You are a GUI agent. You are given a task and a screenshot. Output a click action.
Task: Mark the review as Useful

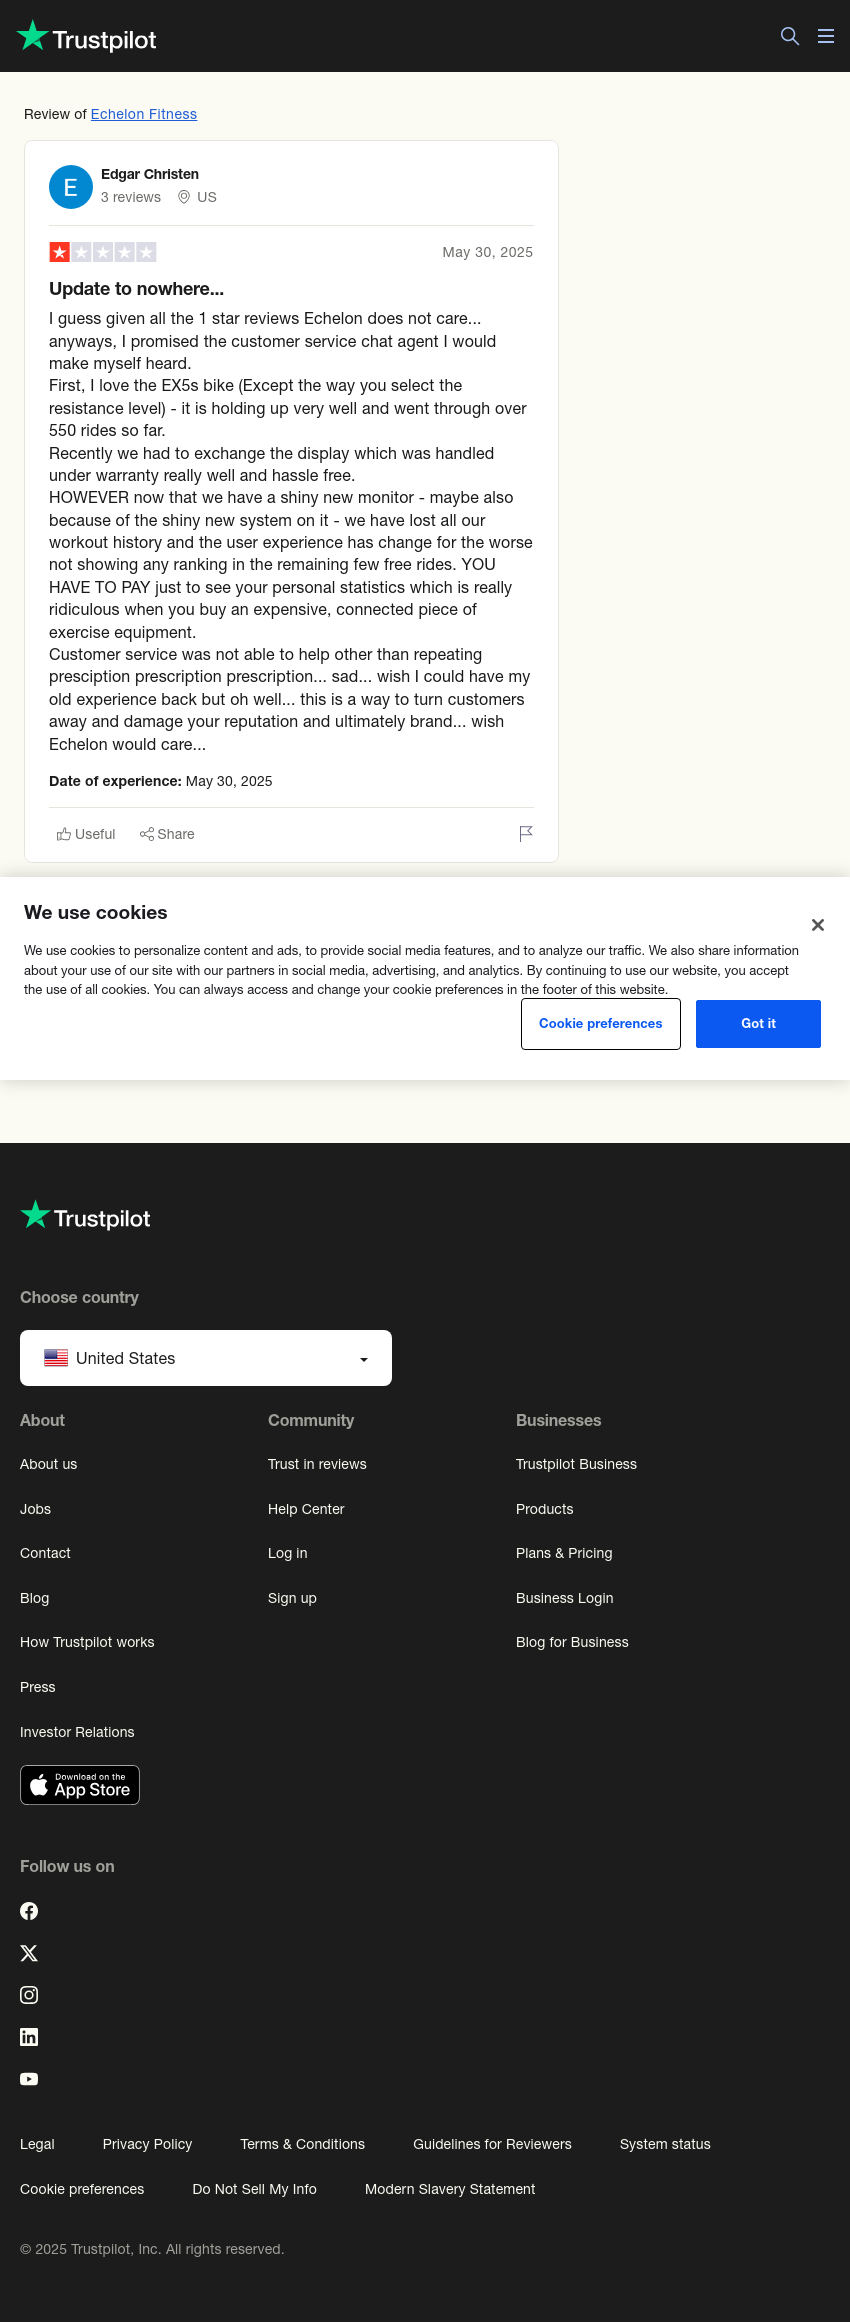[x=86, y=834]
